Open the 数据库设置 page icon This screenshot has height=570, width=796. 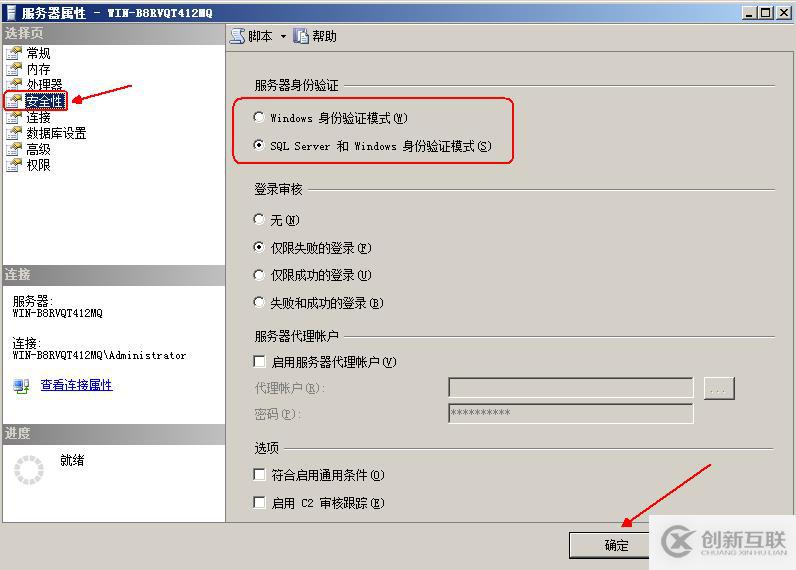[14, 133]
